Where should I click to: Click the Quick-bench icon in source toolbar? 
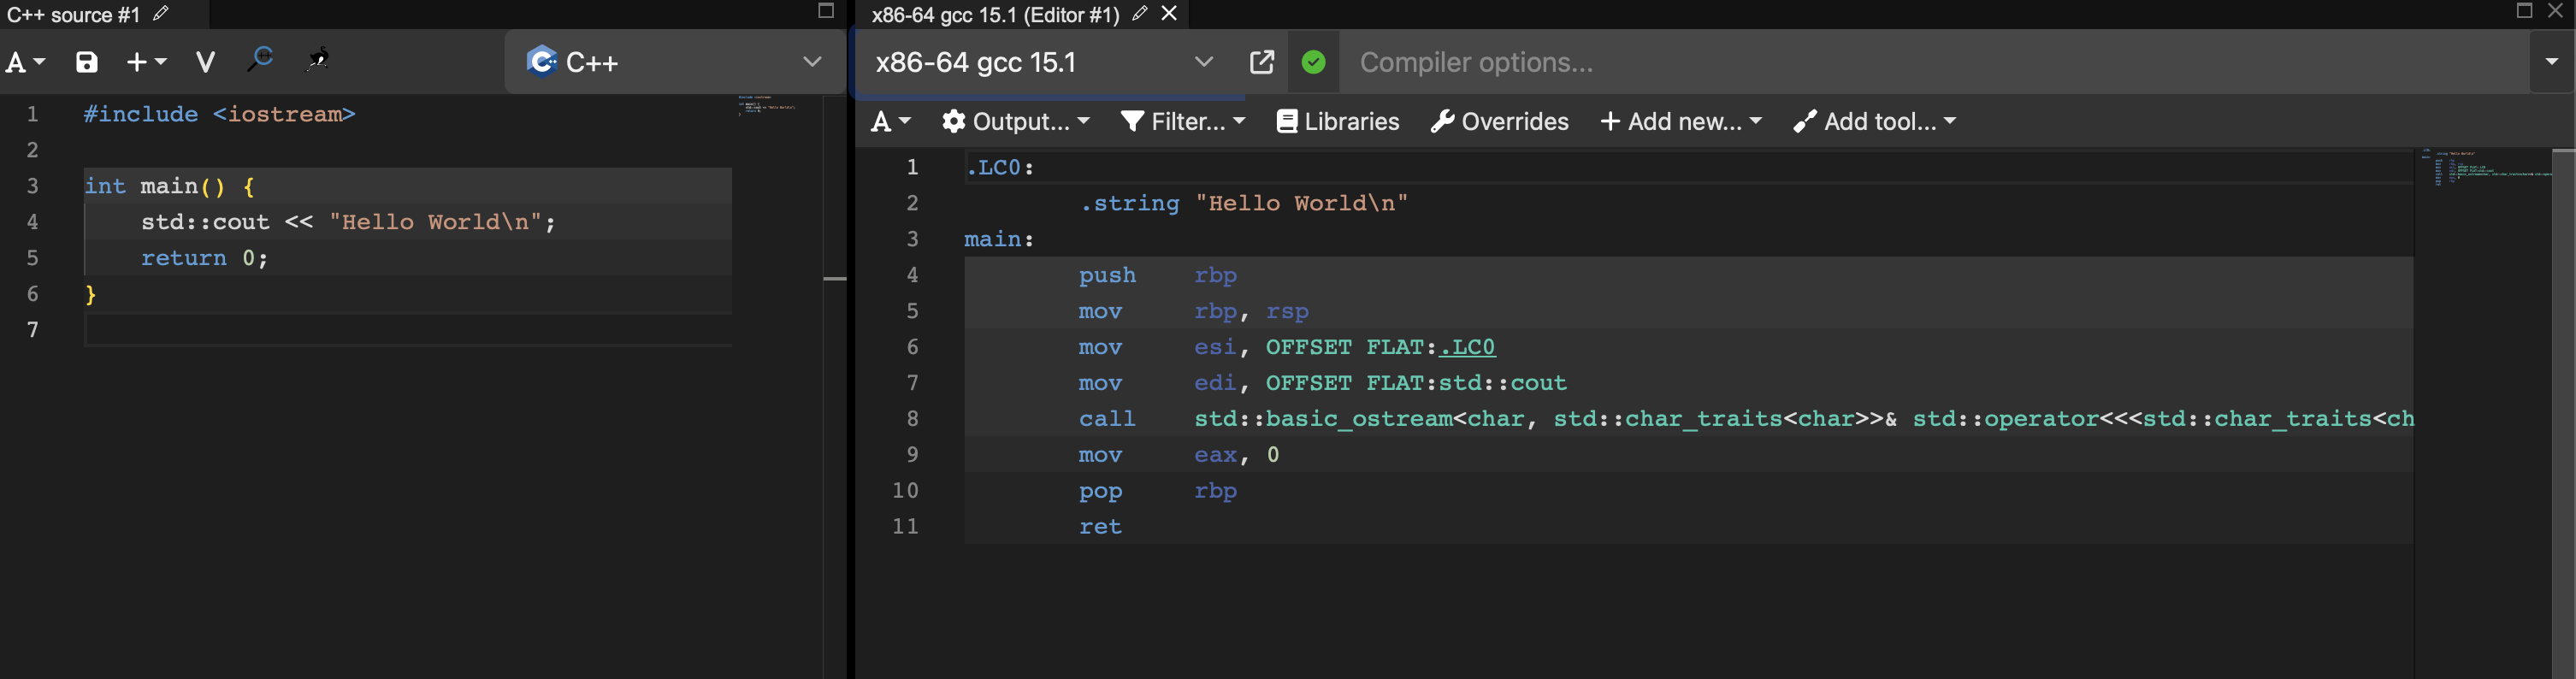(x=318, y=60)
